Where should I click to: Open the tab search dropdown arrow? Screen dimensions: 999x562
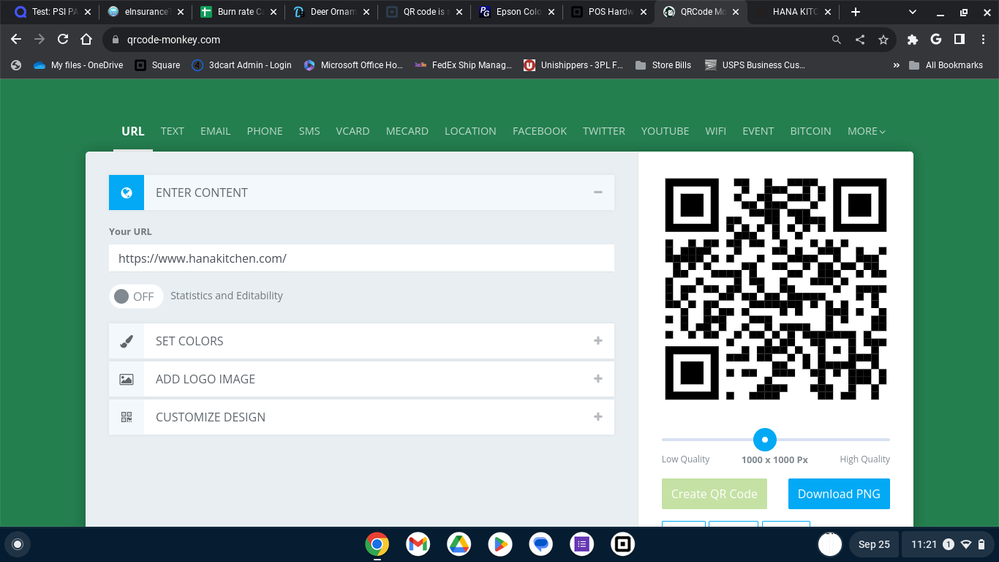pos(912,11)
